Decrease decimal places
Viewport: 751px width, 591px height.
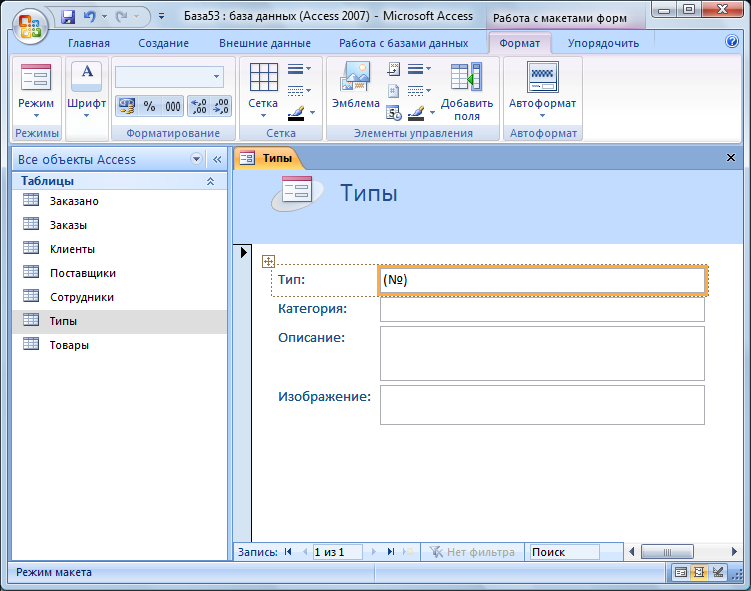click(221, 106)
